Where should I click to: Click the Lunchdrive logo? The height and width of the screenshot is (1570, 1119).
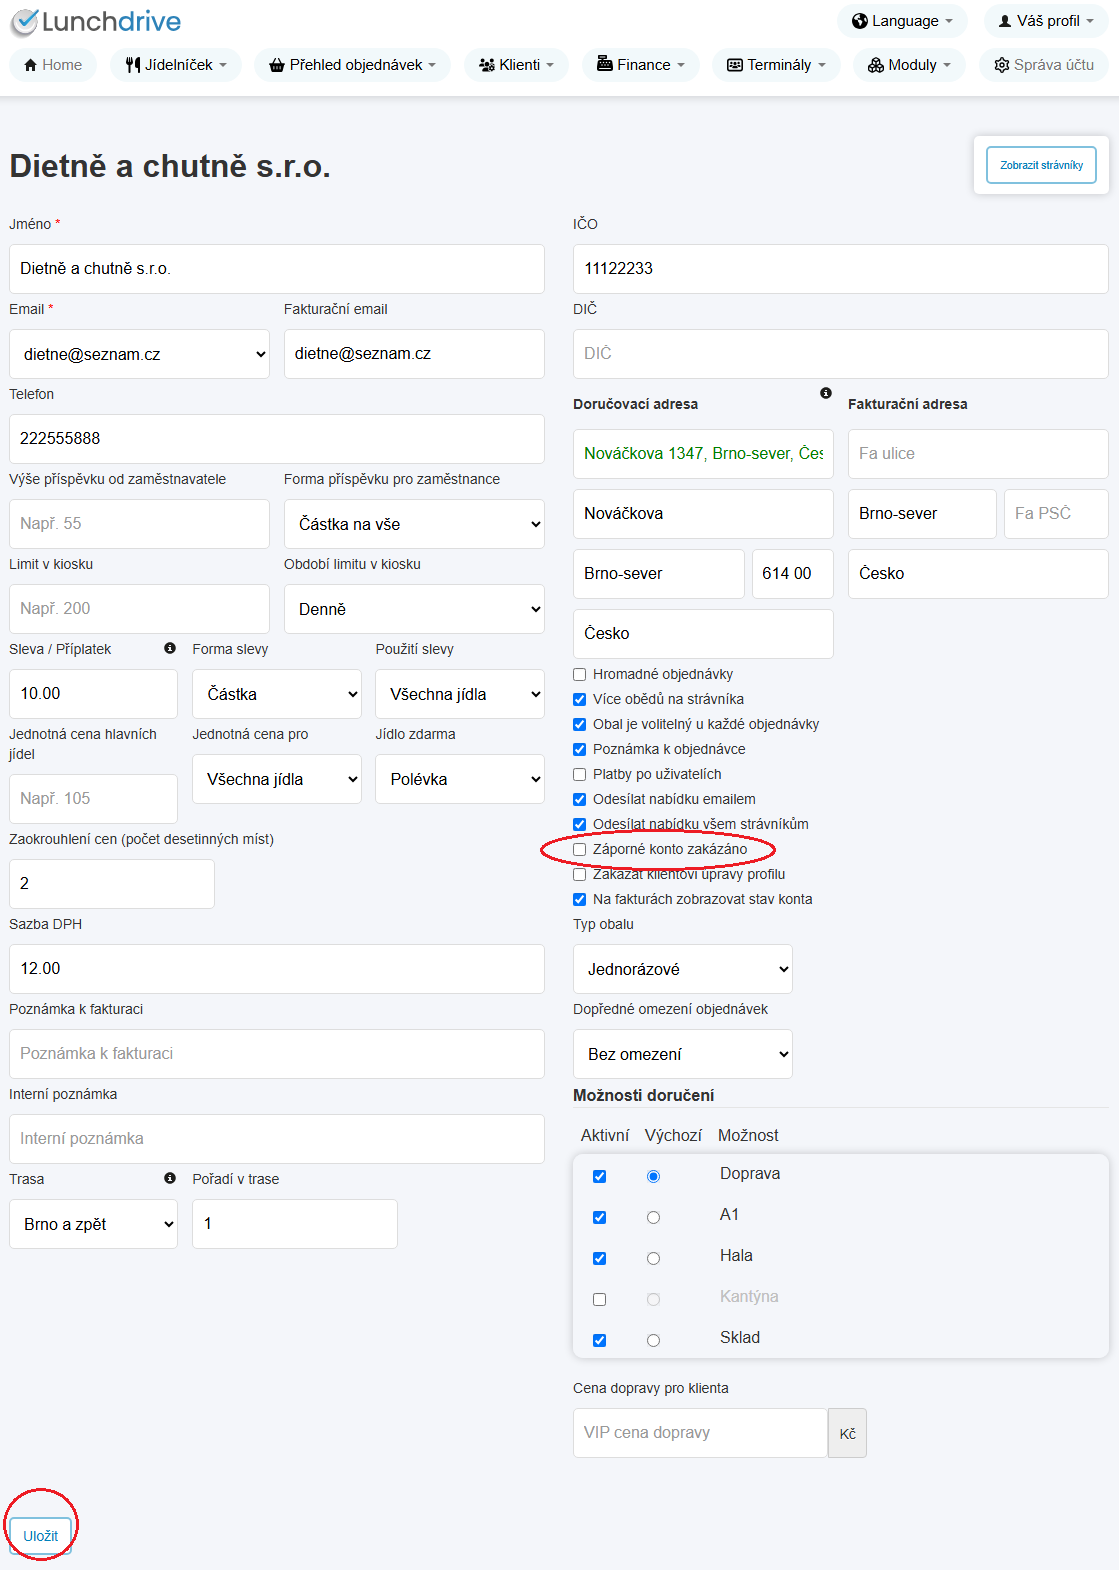pyautogui.click(x=96, y=21)
